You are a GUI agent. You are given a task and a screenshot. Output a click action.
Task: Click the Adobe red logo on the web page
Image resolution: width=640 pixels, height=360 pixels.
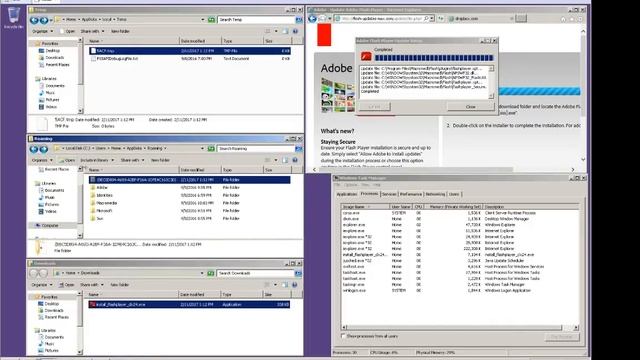(324, 35)
